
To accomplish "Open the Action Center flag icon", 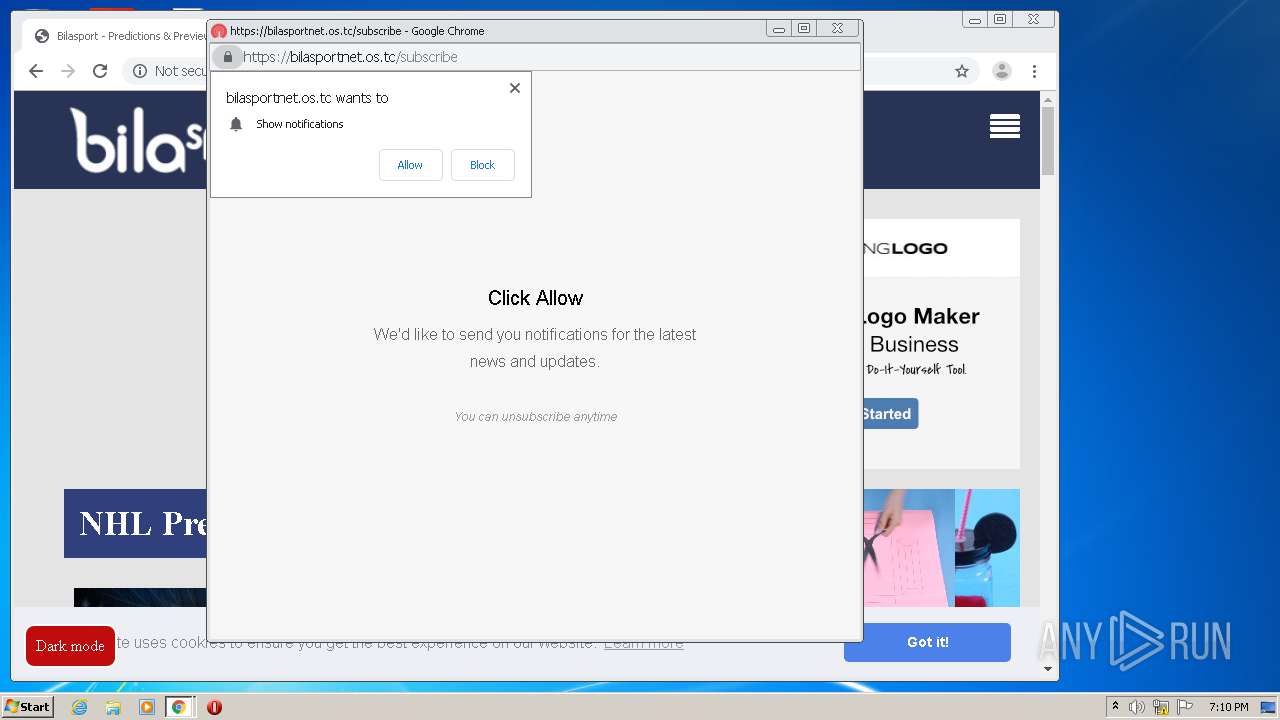I will (1185, 707).
